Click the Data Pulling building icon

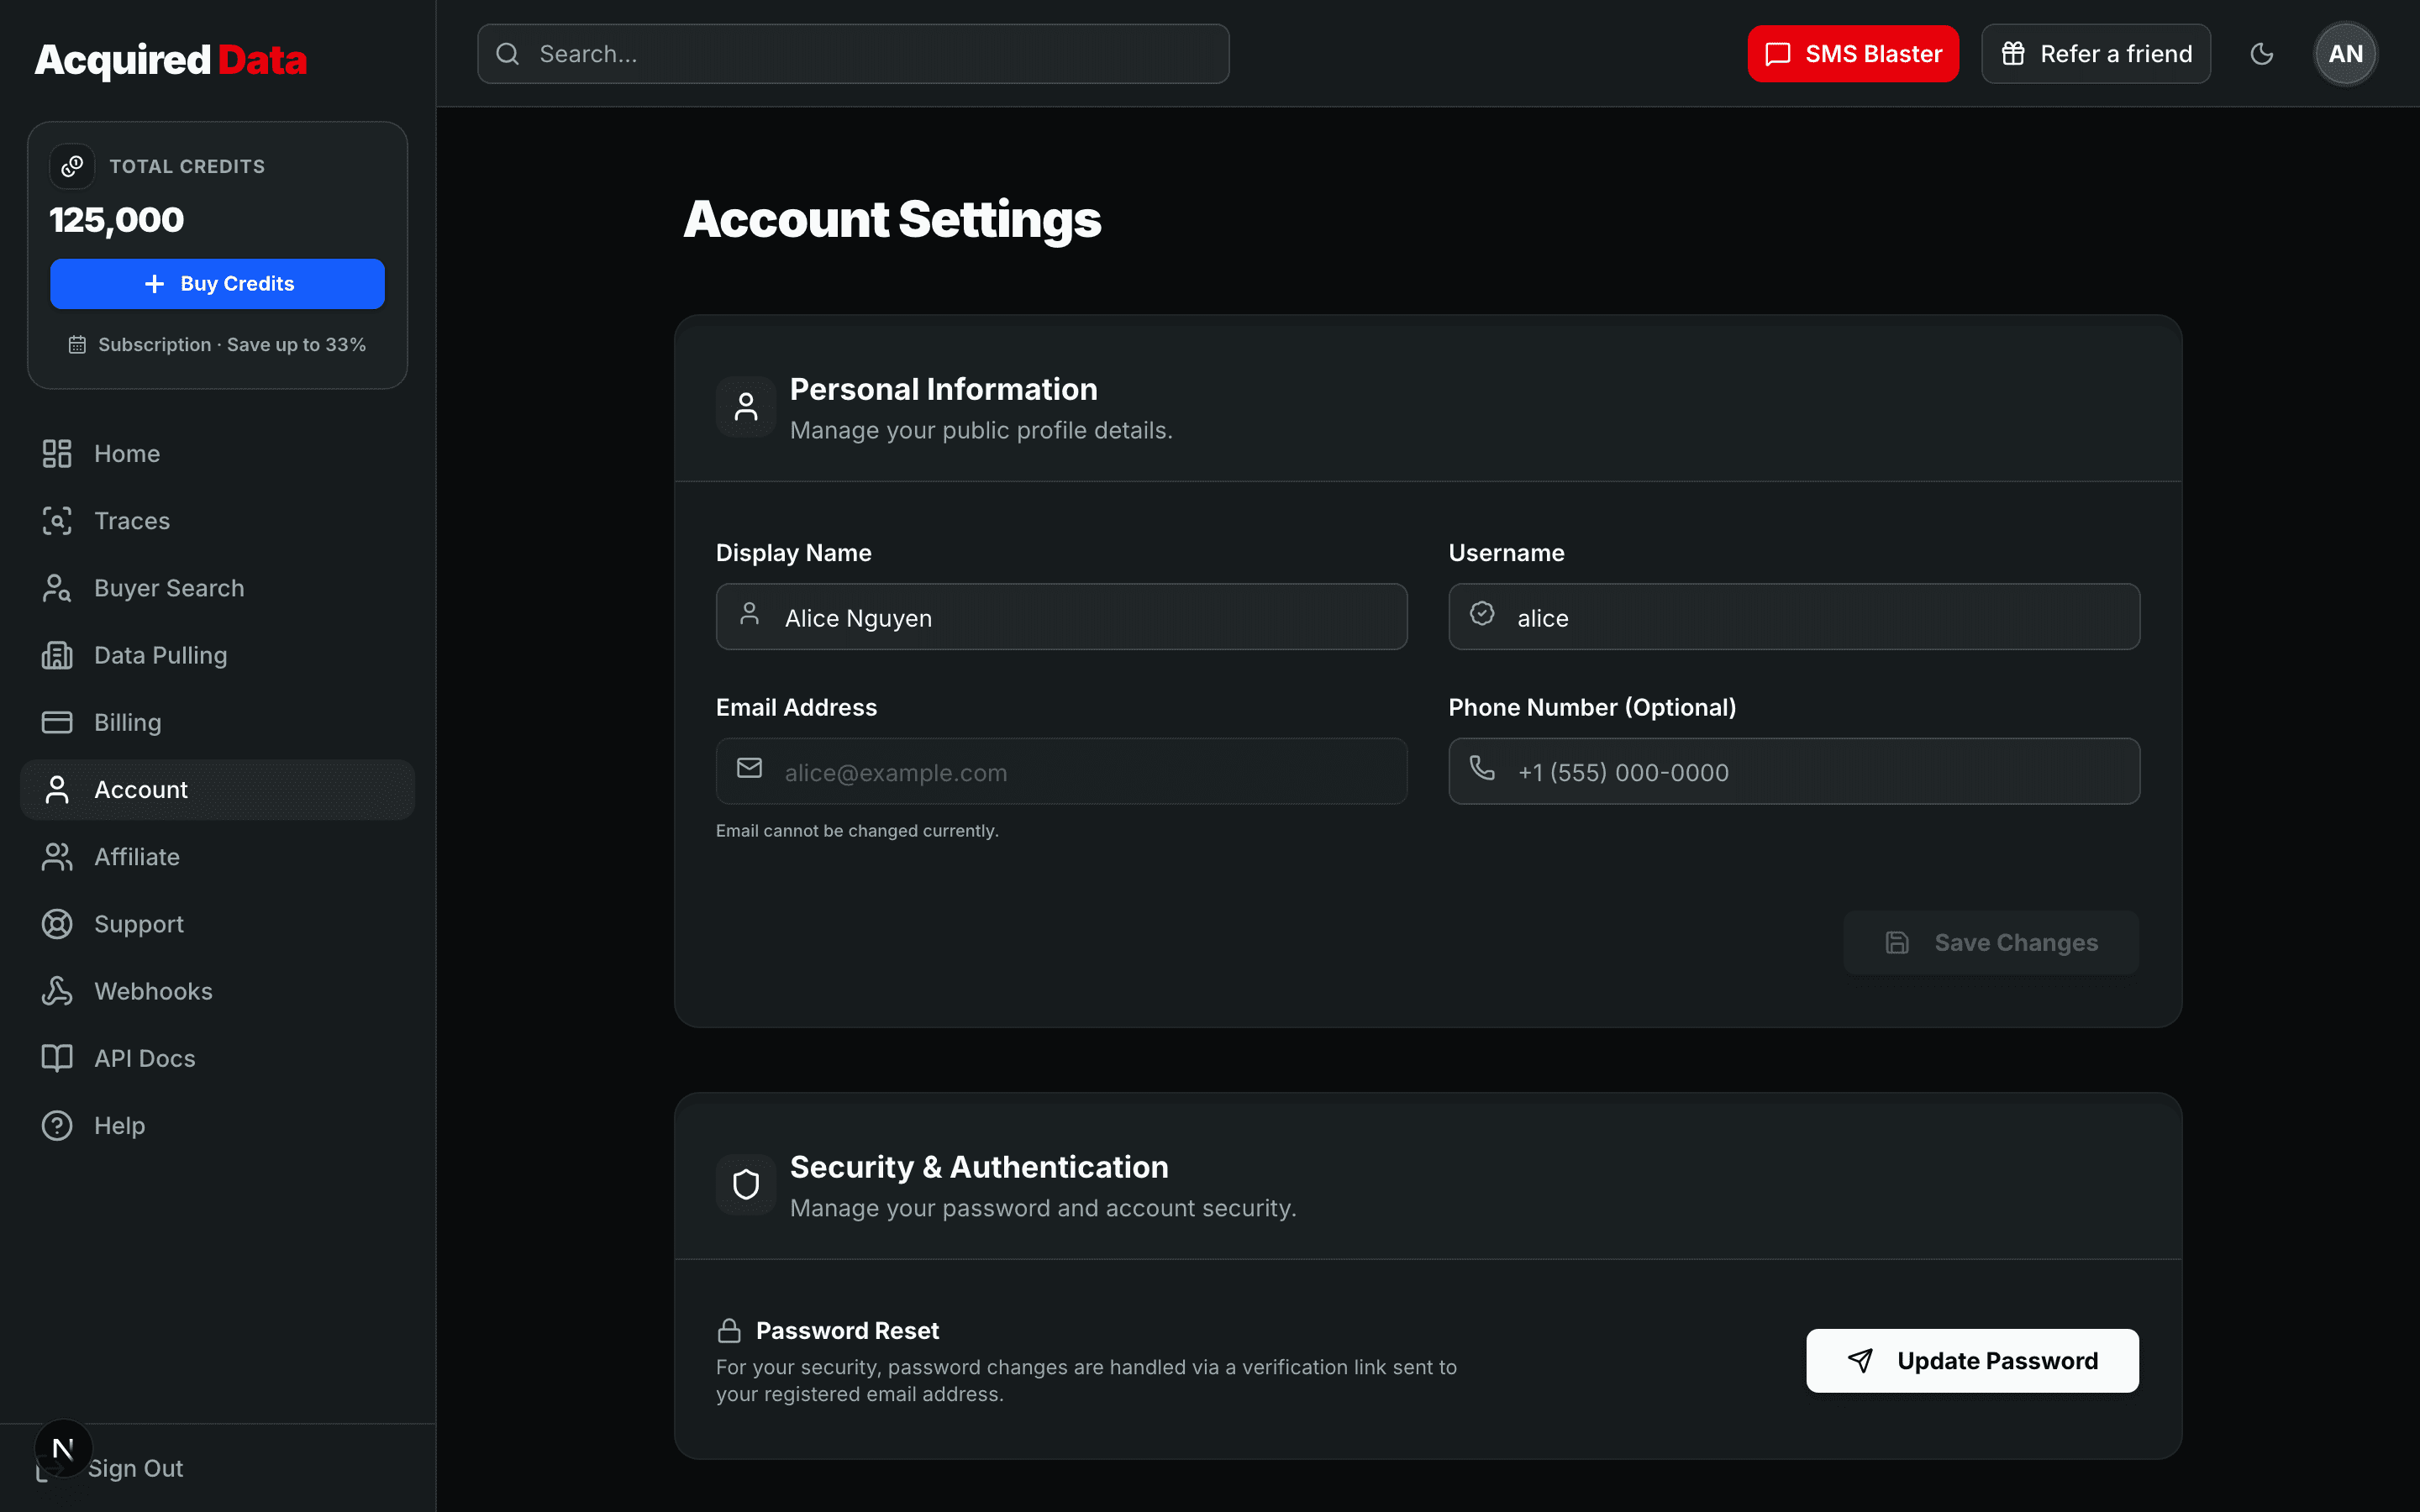[x=57, y=655]
